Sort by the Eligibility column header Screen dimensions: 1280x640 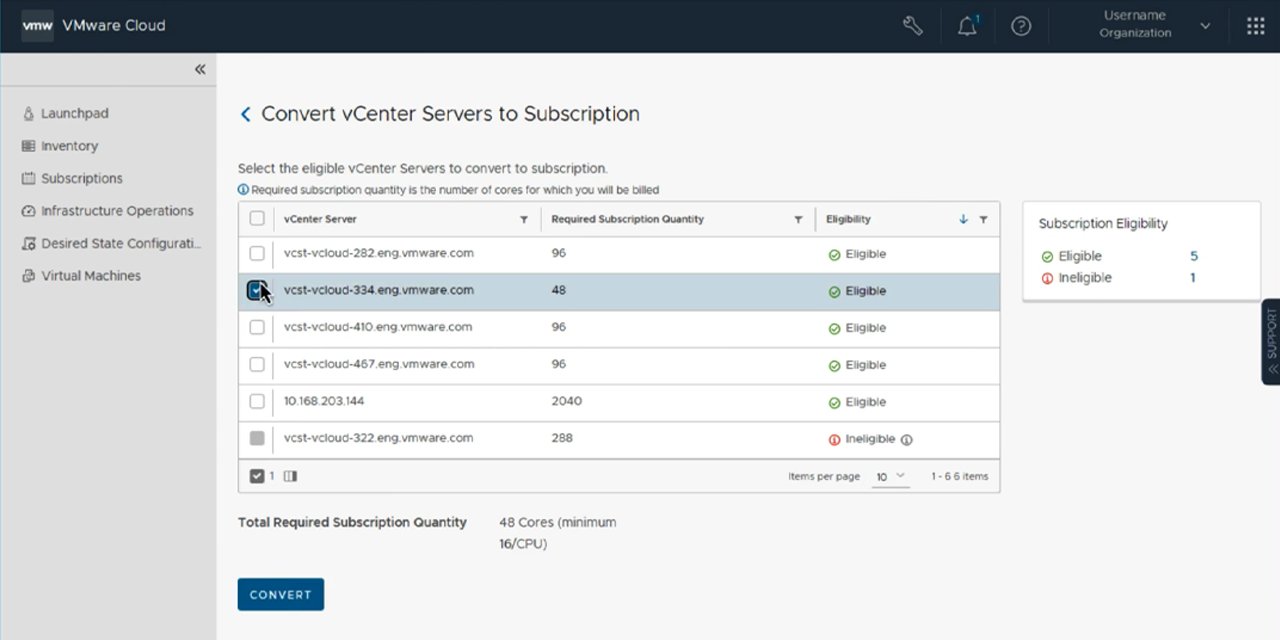point(848,219)
